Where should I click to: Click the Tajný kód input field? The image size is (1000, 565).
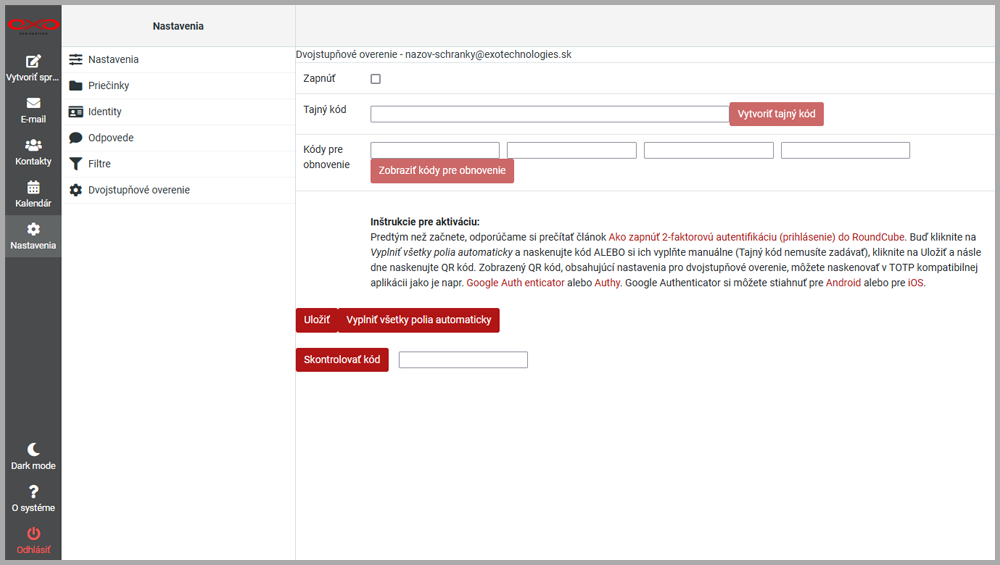549,114
